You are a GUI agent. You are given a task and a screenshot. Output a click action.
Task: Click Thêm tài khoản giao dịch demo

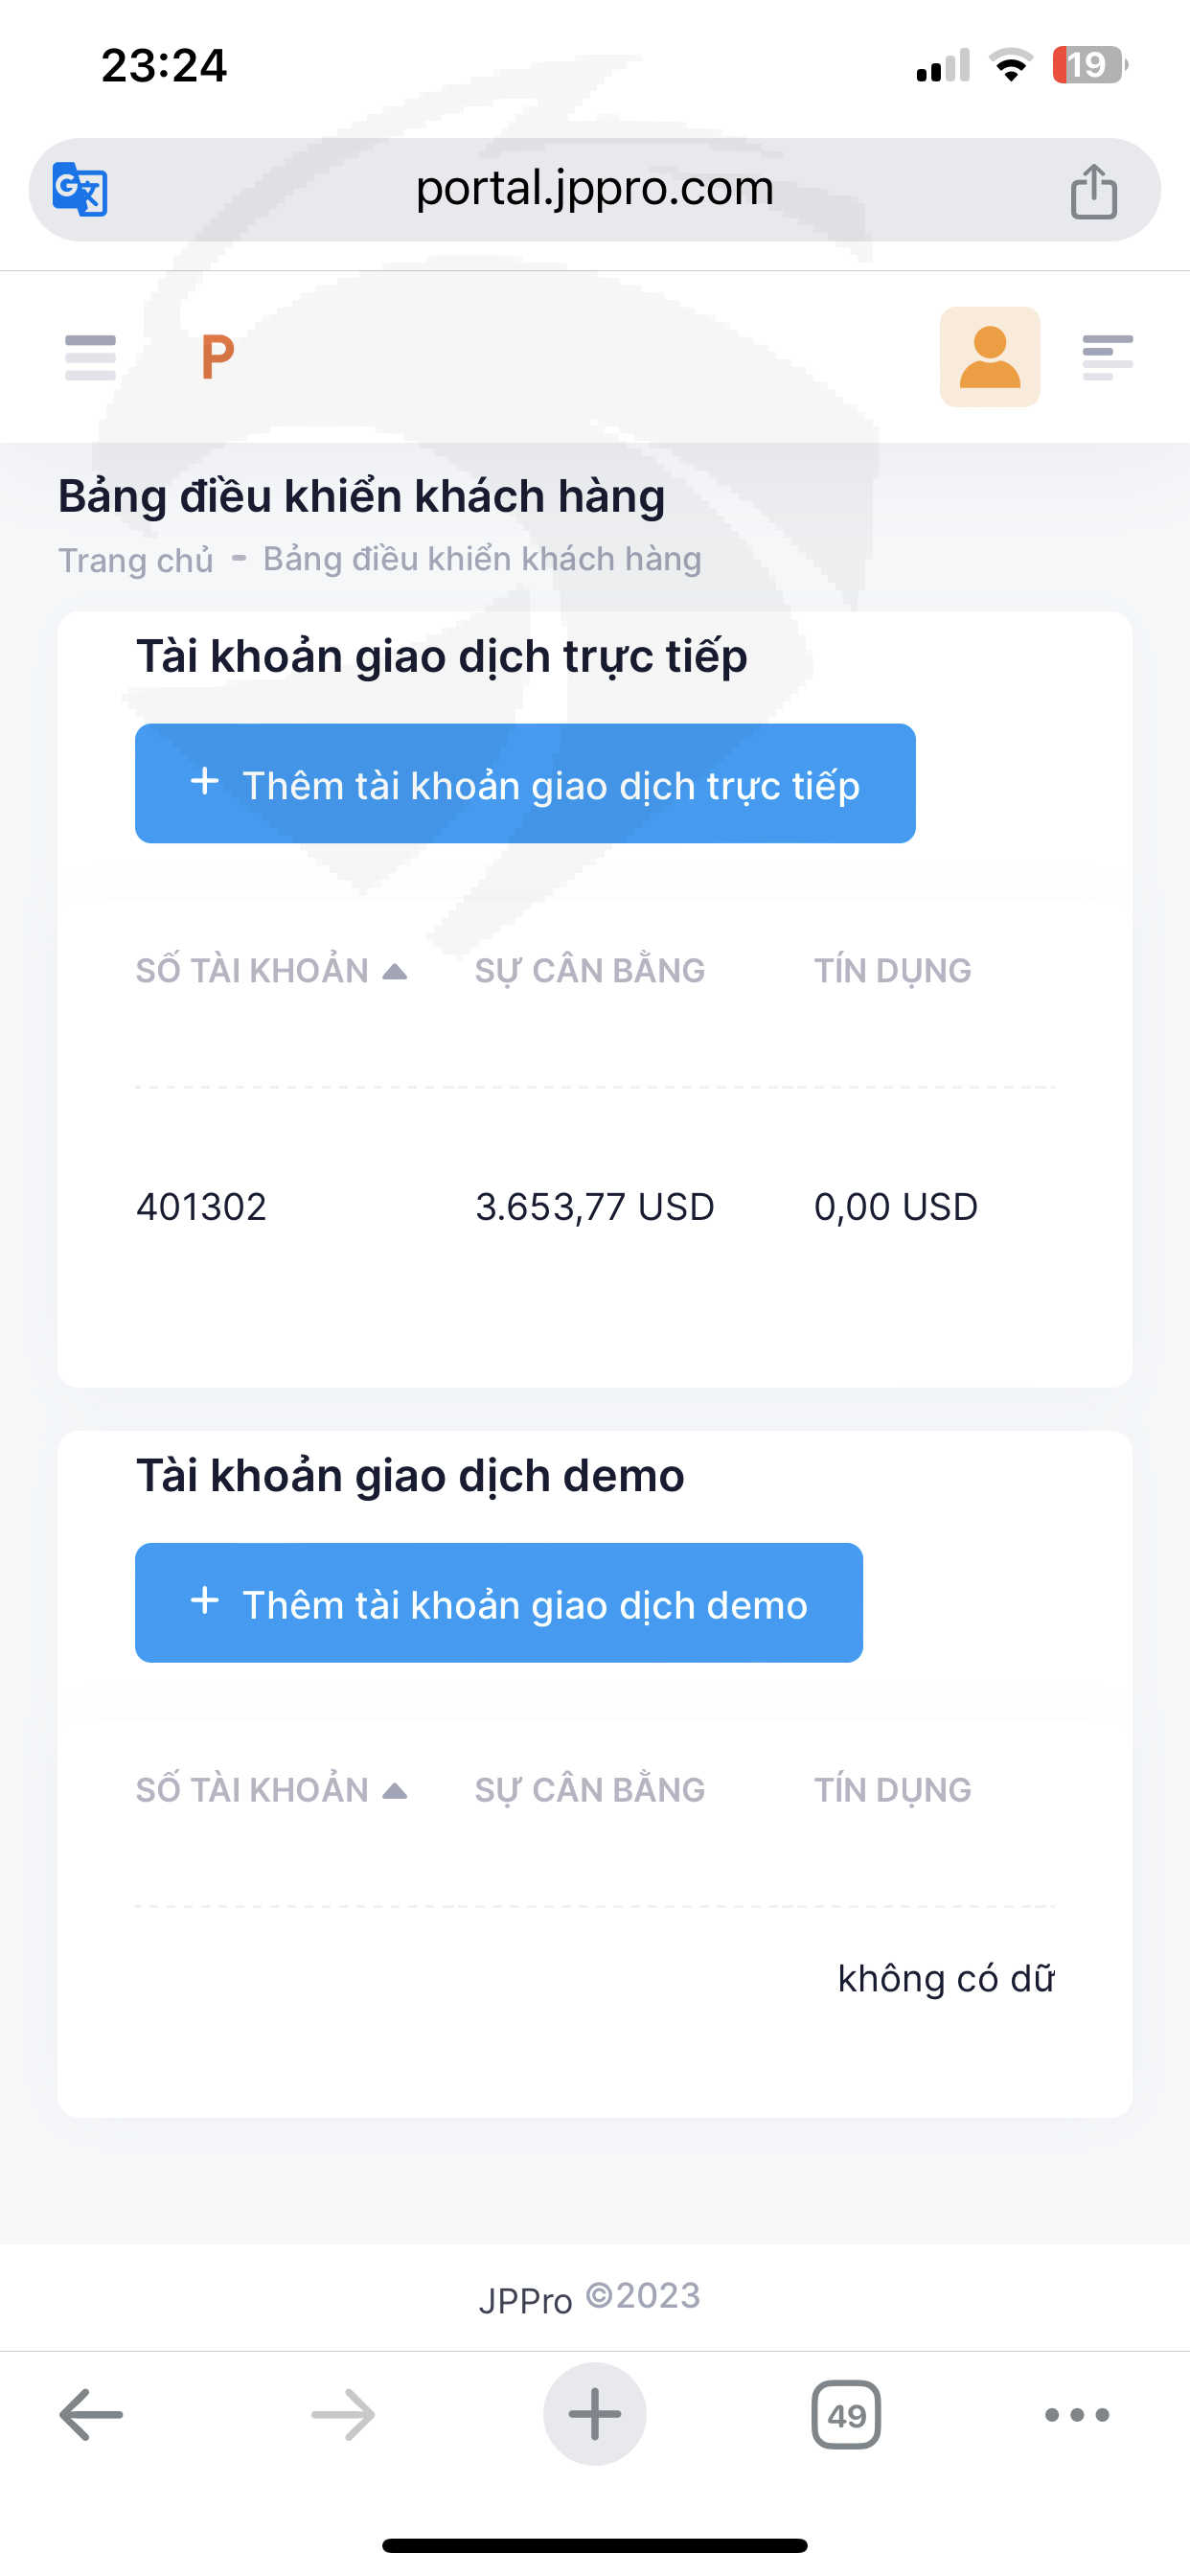pos(499,1603)
